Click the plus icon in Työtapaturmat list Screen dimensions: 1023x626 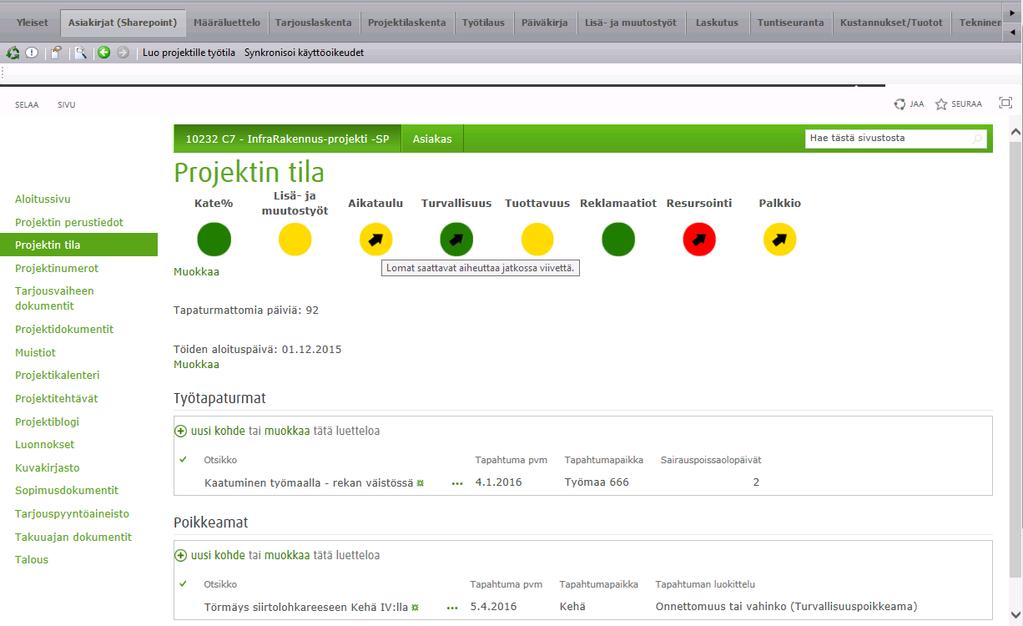pyautogui.click(x=181, y=431)
